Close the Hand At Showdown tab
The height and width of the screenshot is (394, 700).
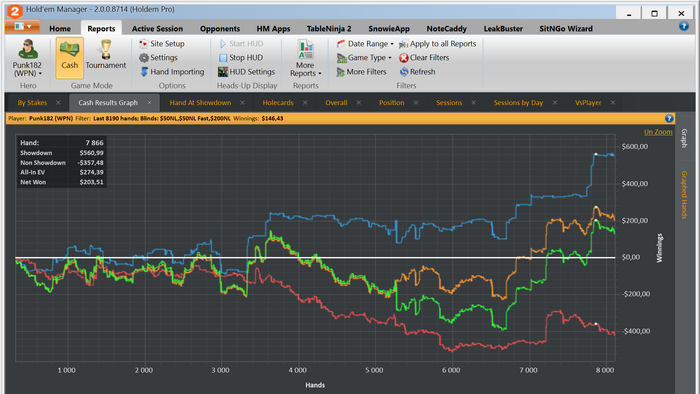point(242,103)
